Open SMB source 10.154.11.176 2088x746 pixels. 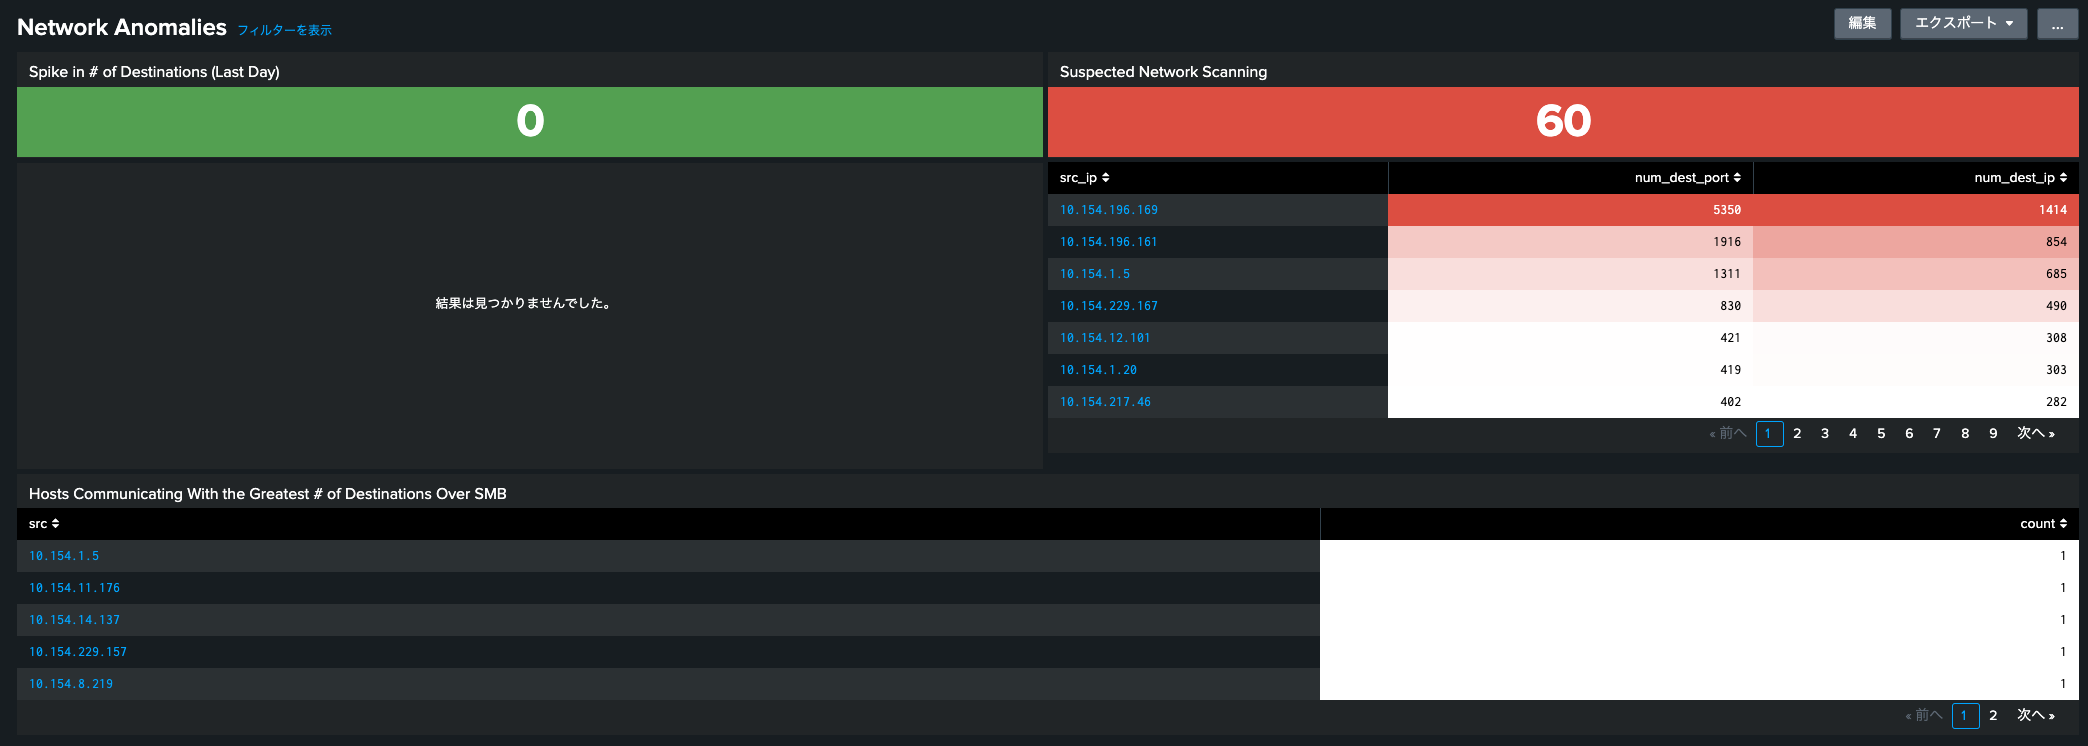[74, 588]
